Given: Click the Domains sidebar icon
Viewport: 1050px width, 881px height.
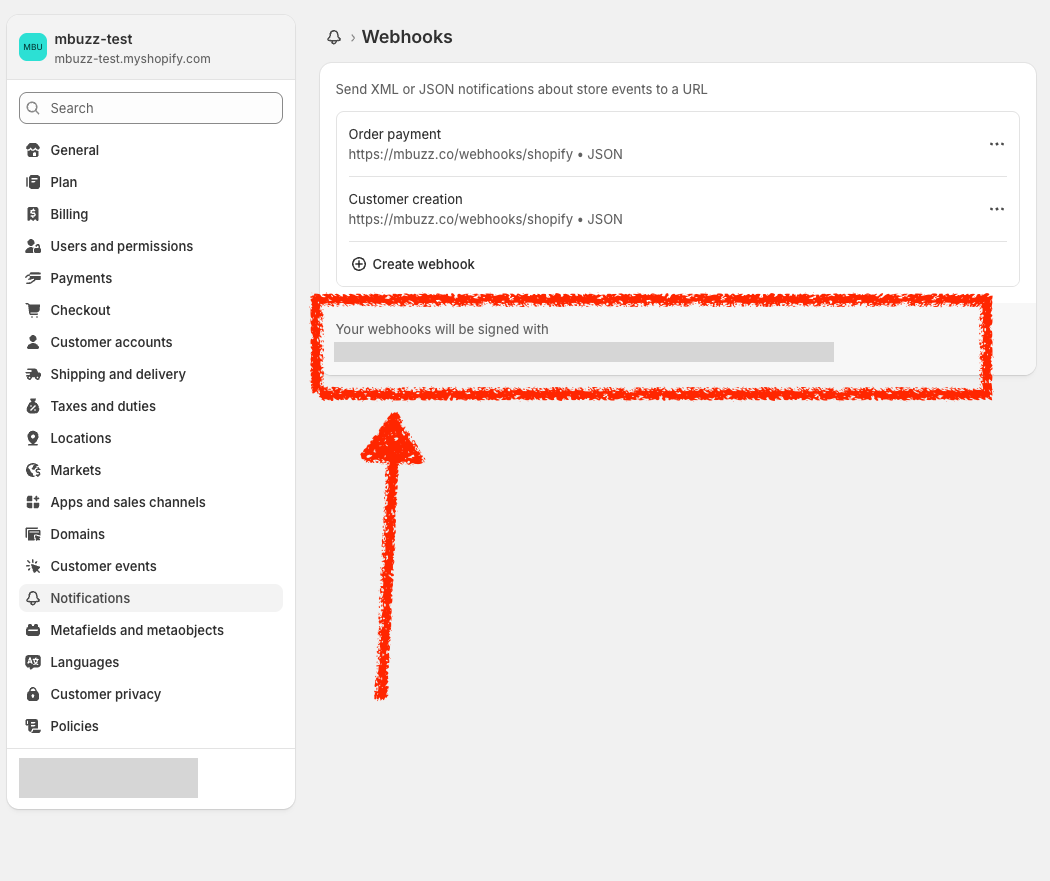Looking at the screenshot, I should pyautogui.click(x=33, y=534).
